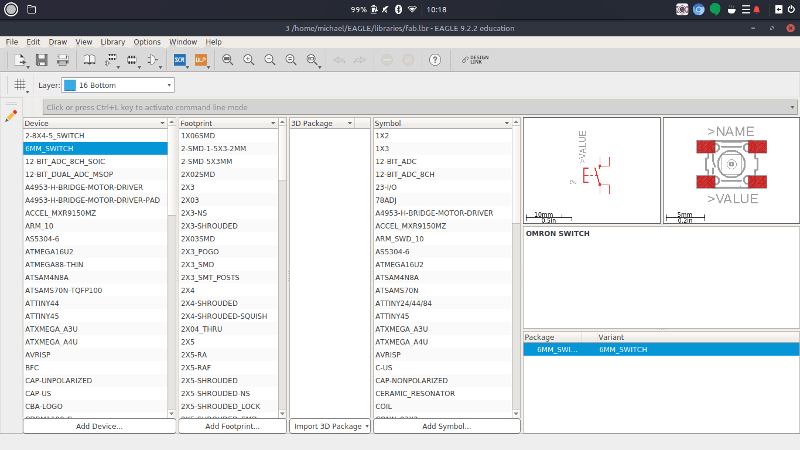This screenshot has height=450, width=800.
Task: Open the Draw menu
Action: (58, 42)
